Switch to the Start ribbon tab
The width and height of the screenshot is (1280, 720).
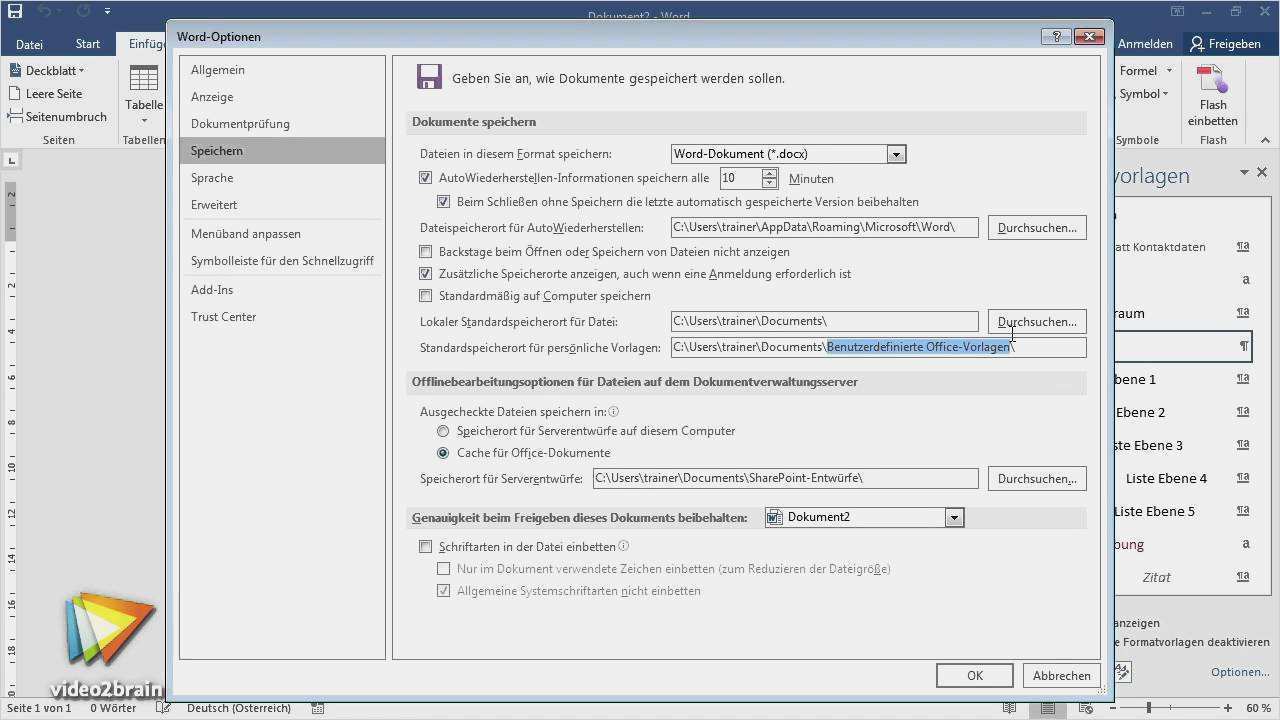point(87,44)
